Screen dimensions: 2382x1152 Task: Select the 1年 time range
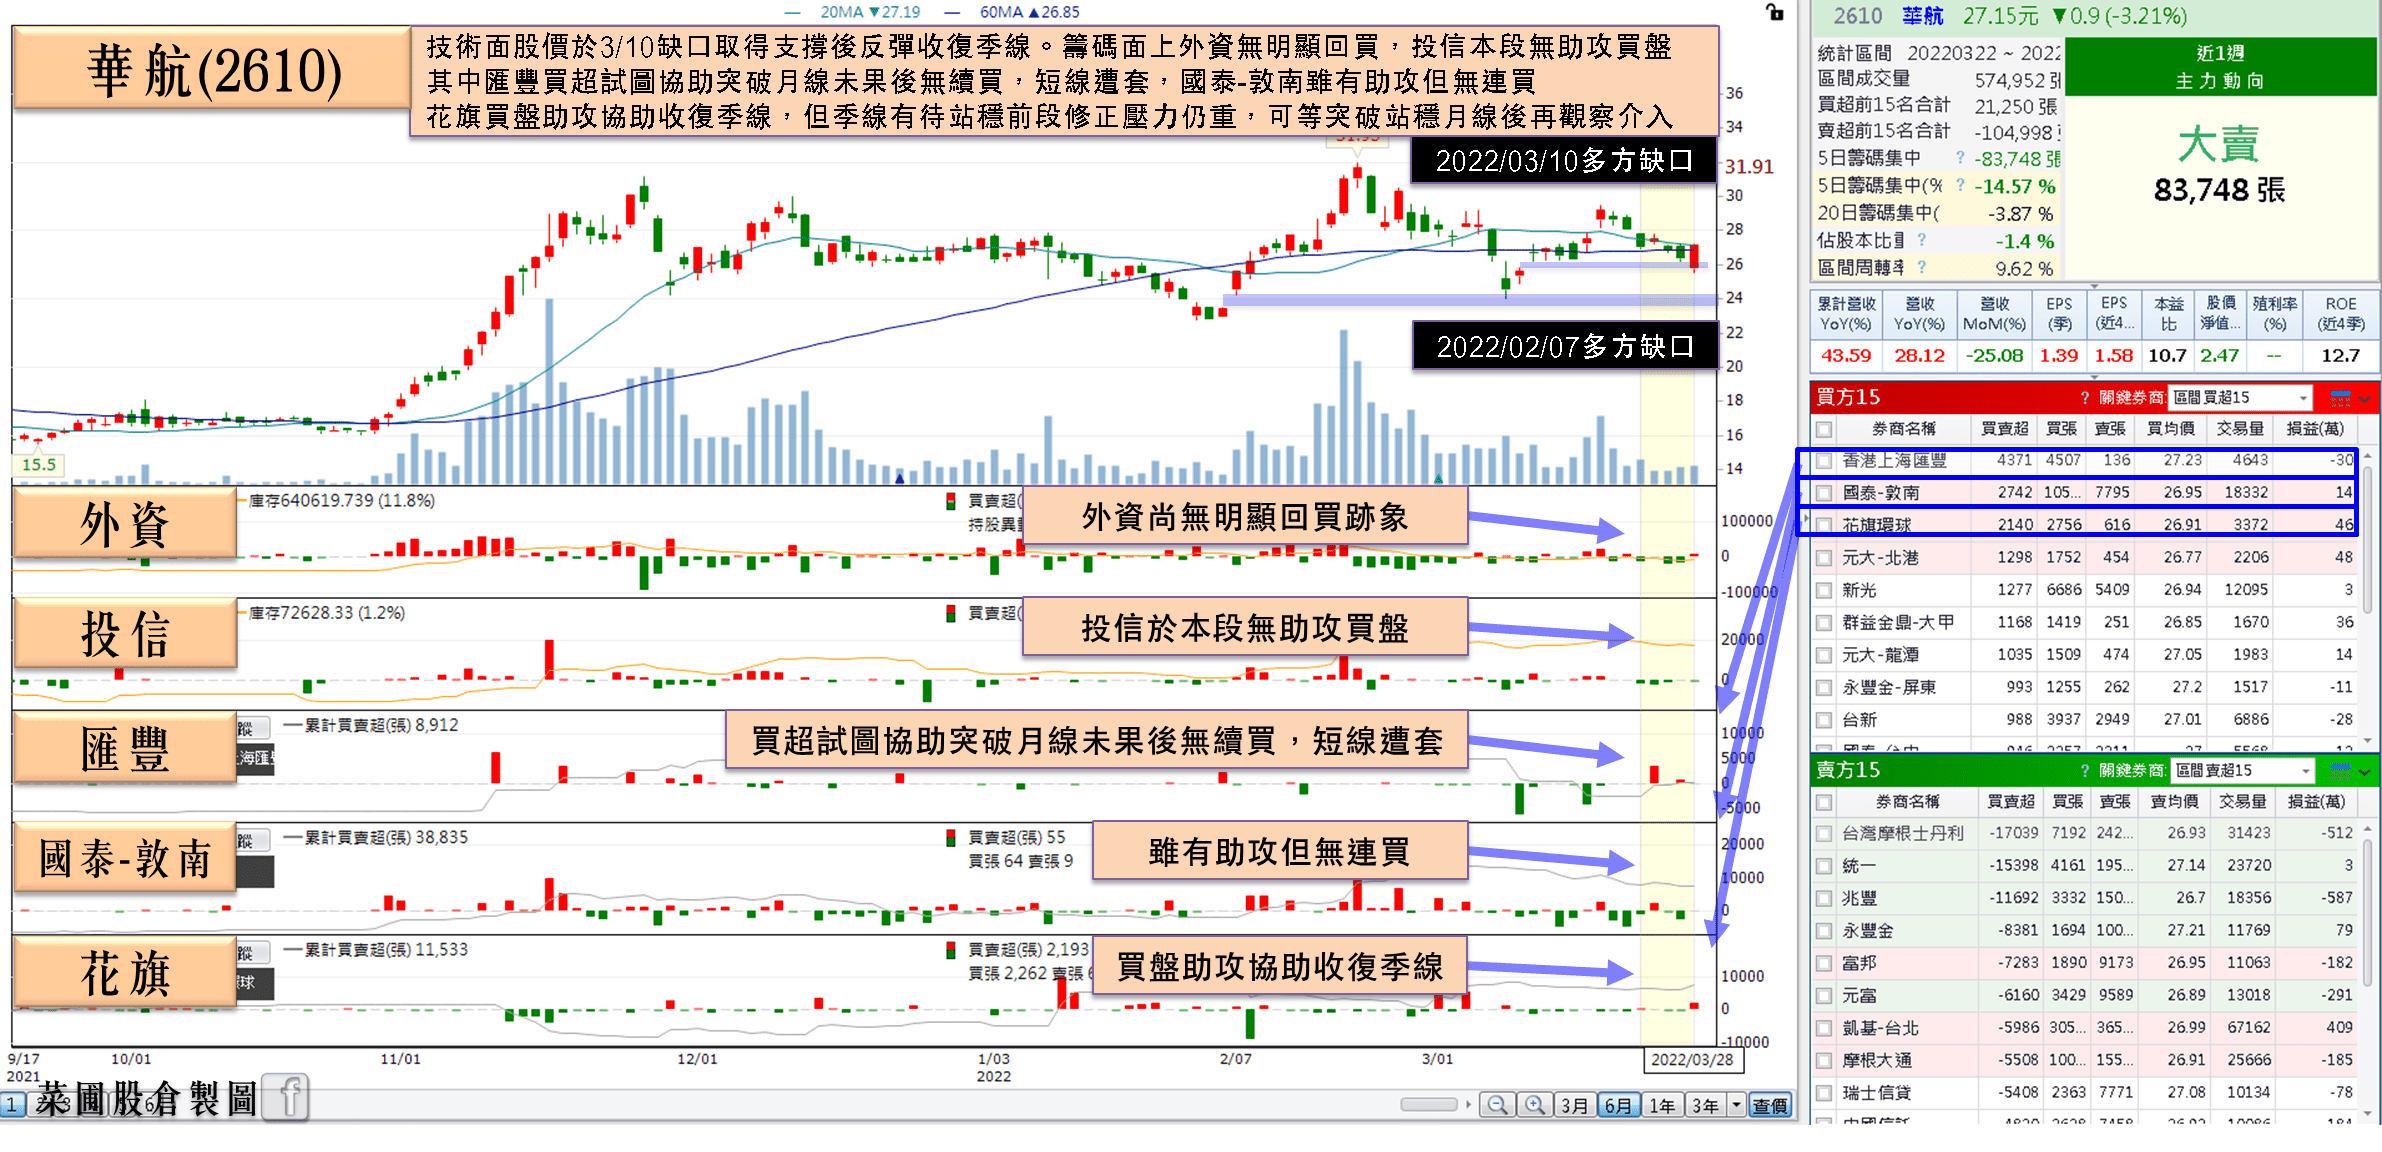tap(1663, 1105)
